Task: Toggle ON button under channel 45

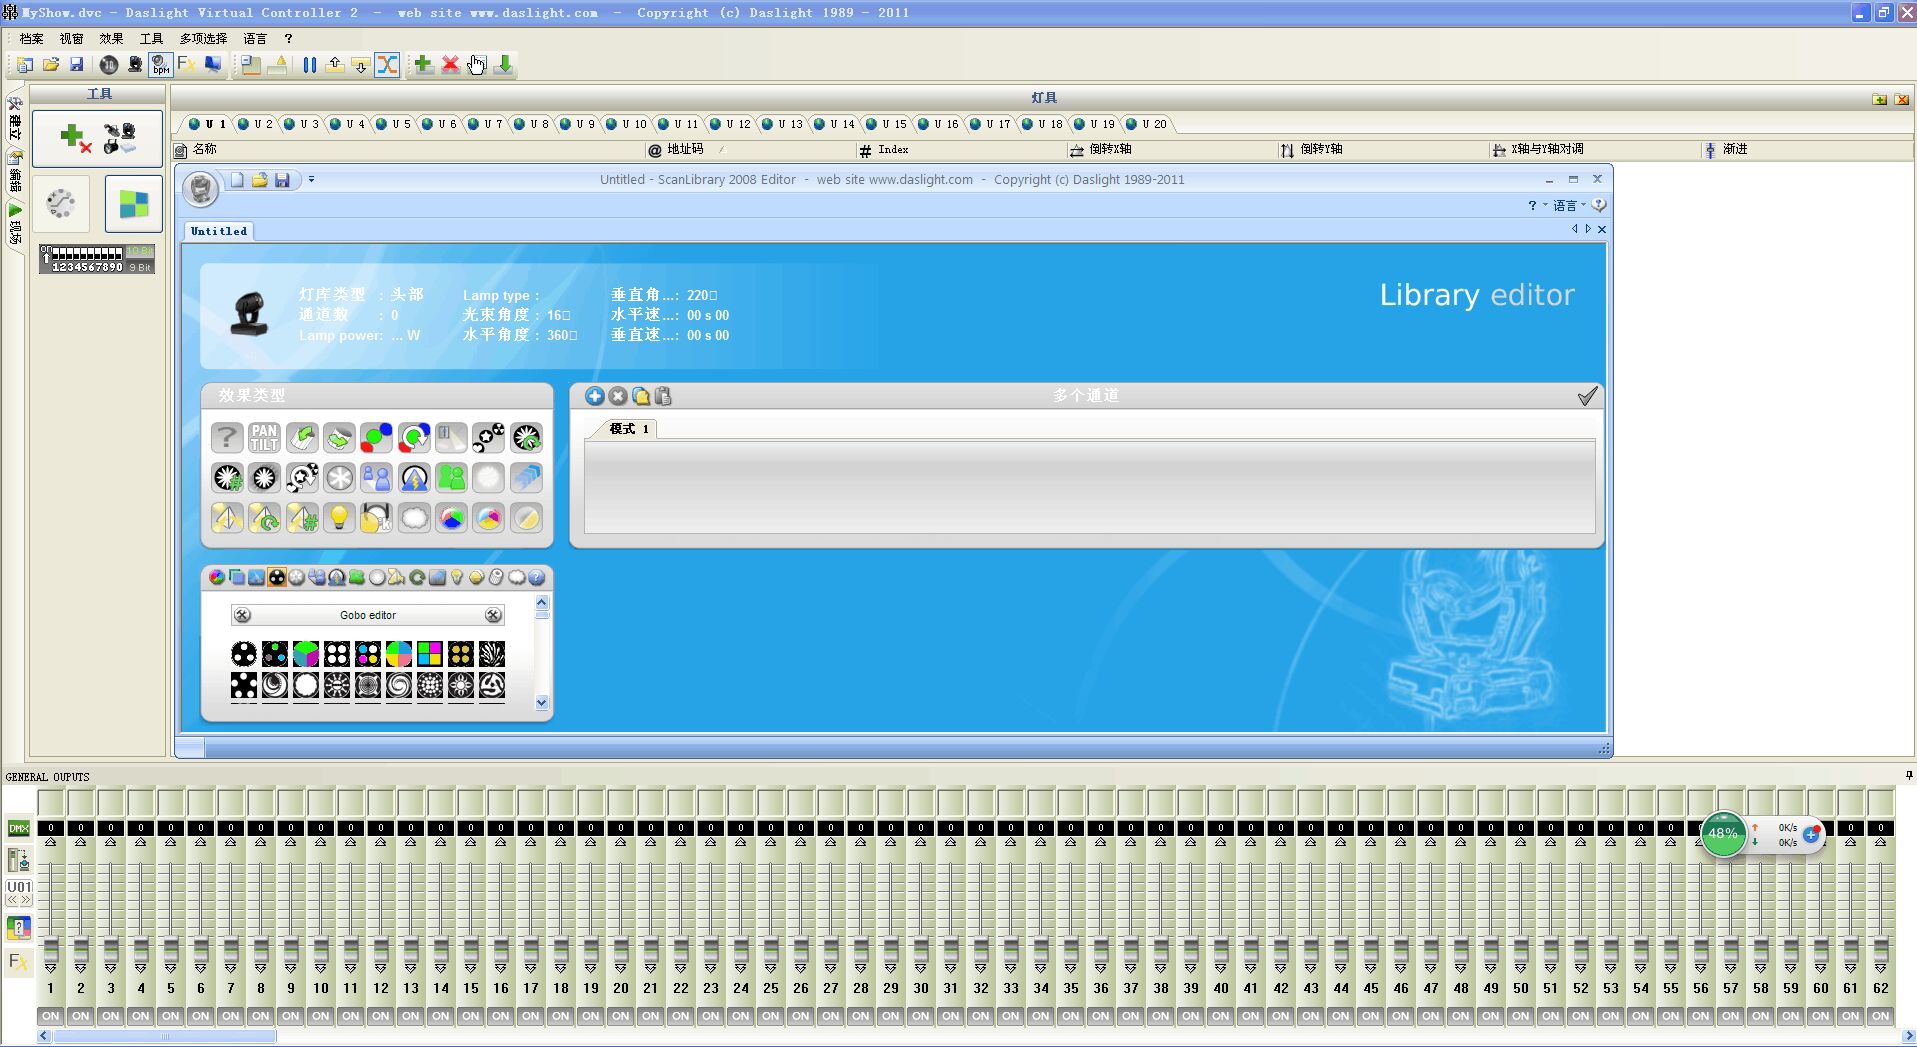Action: [x=1371, y=1016]
